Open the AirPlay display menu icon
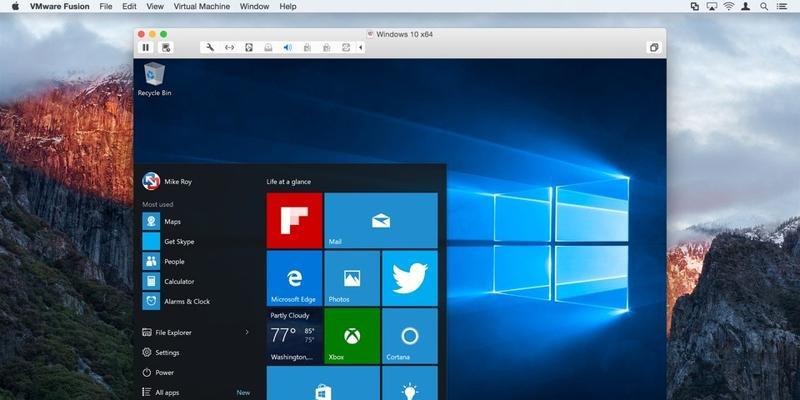800x400 pixels. click(x=712, y=6)
